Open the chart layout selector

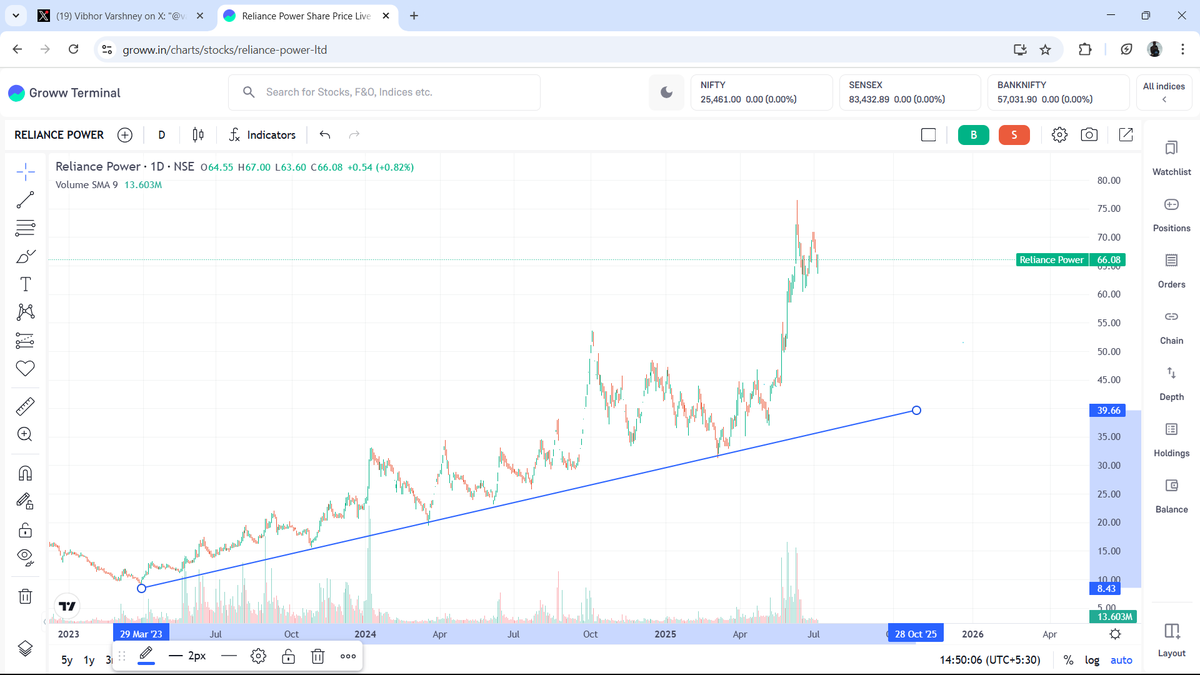point(928,135)
